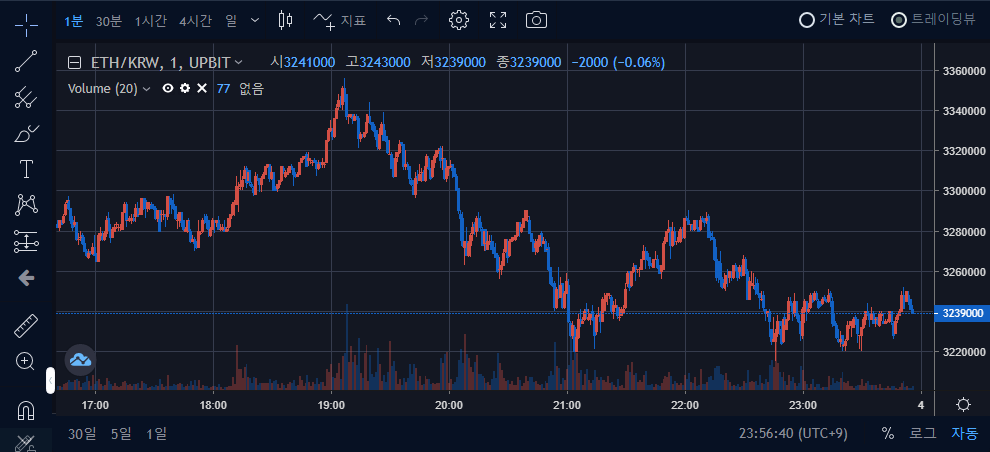This screenshot has width=990, height=452.
Task: Click the blue cloud chart icon
Action: 80,360
